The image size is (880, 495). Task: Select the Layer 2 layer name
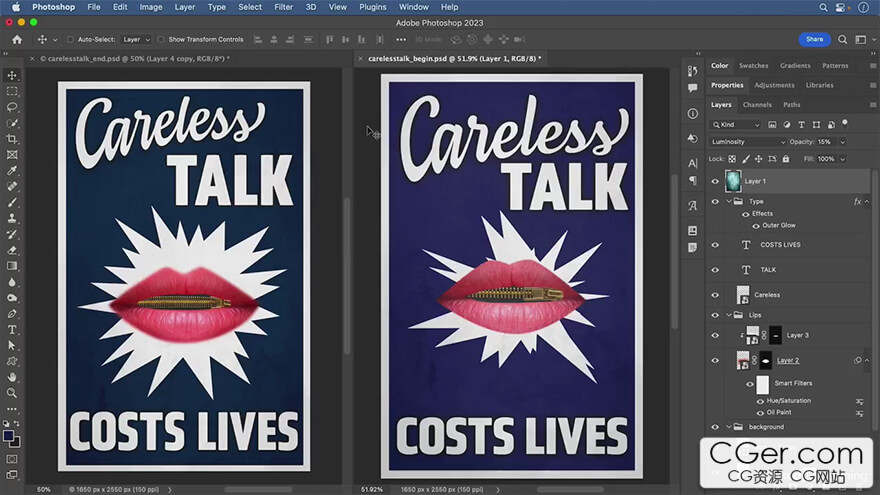788,360
